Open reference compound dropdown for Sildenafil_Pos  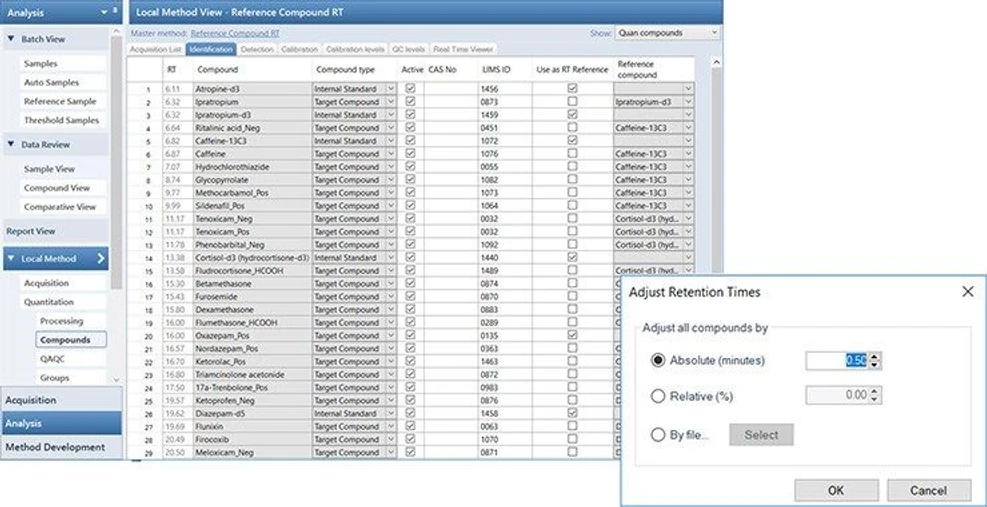[688, 206]
